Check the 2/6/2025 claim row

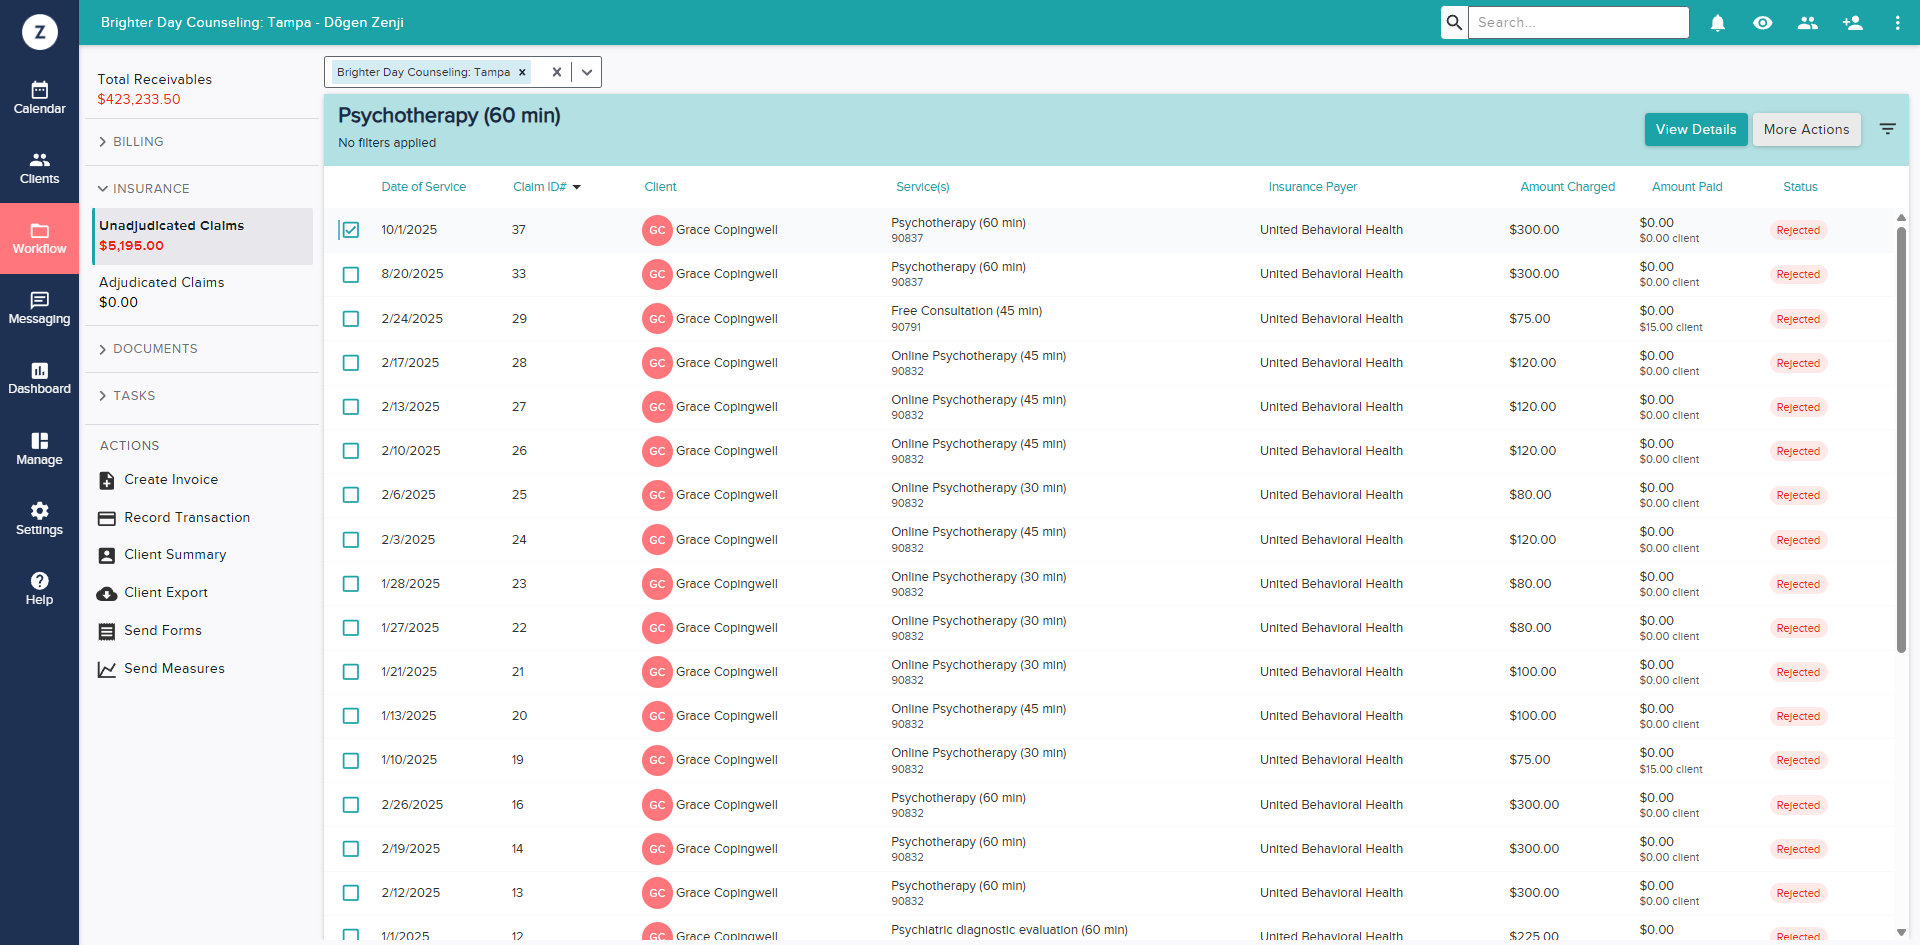click(x=350, y=495)
